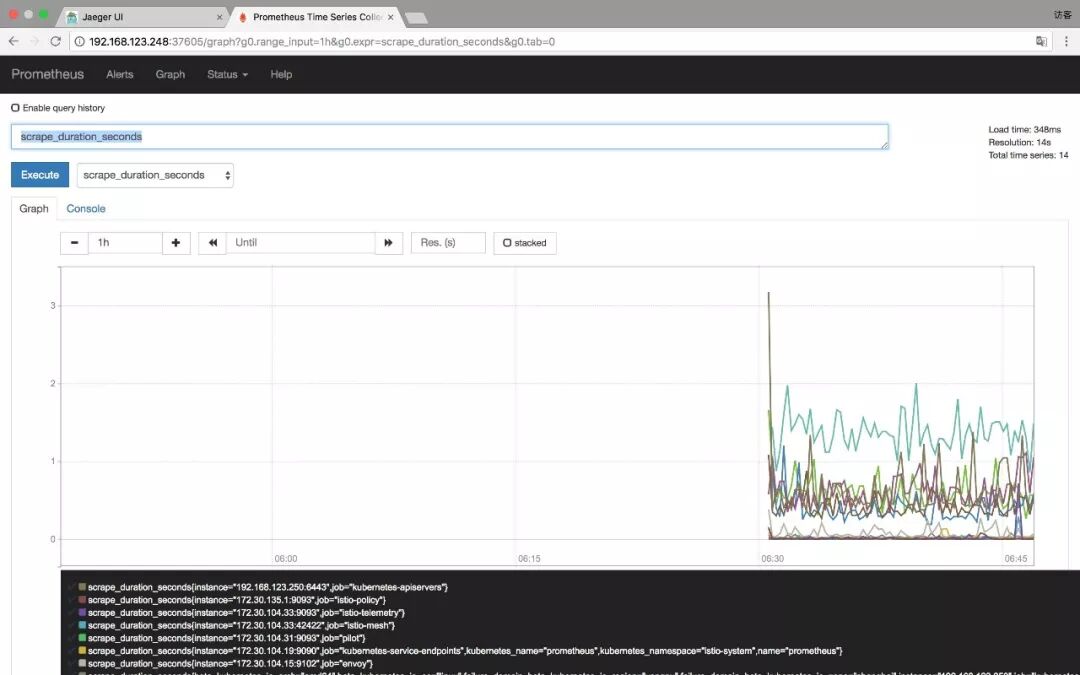Open the site info icon in the address bar

click(x=79, y=41)
